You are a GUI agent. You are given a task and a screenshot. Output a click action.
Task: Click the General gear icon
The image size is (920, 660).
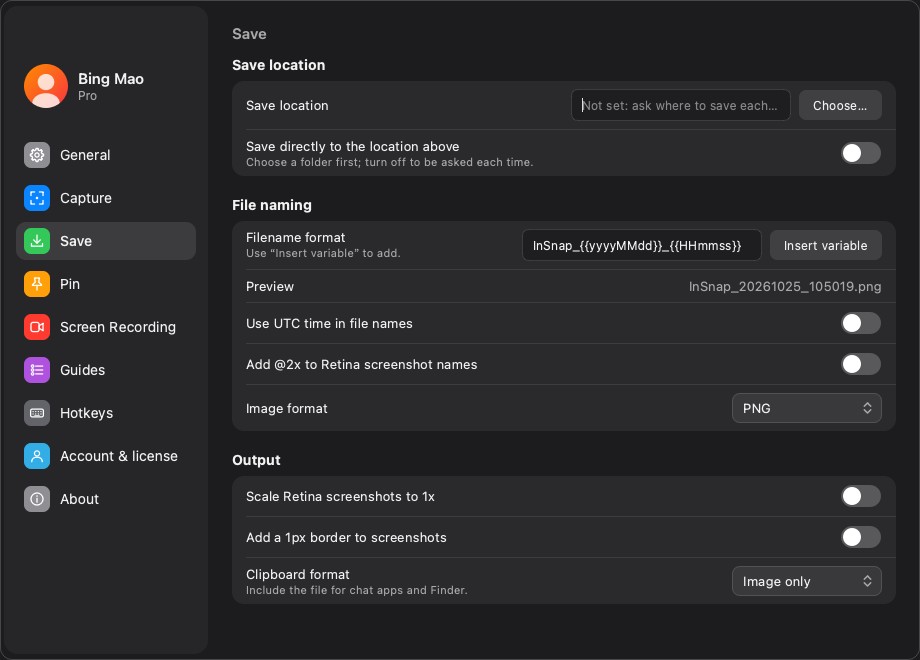click(37, 155)
